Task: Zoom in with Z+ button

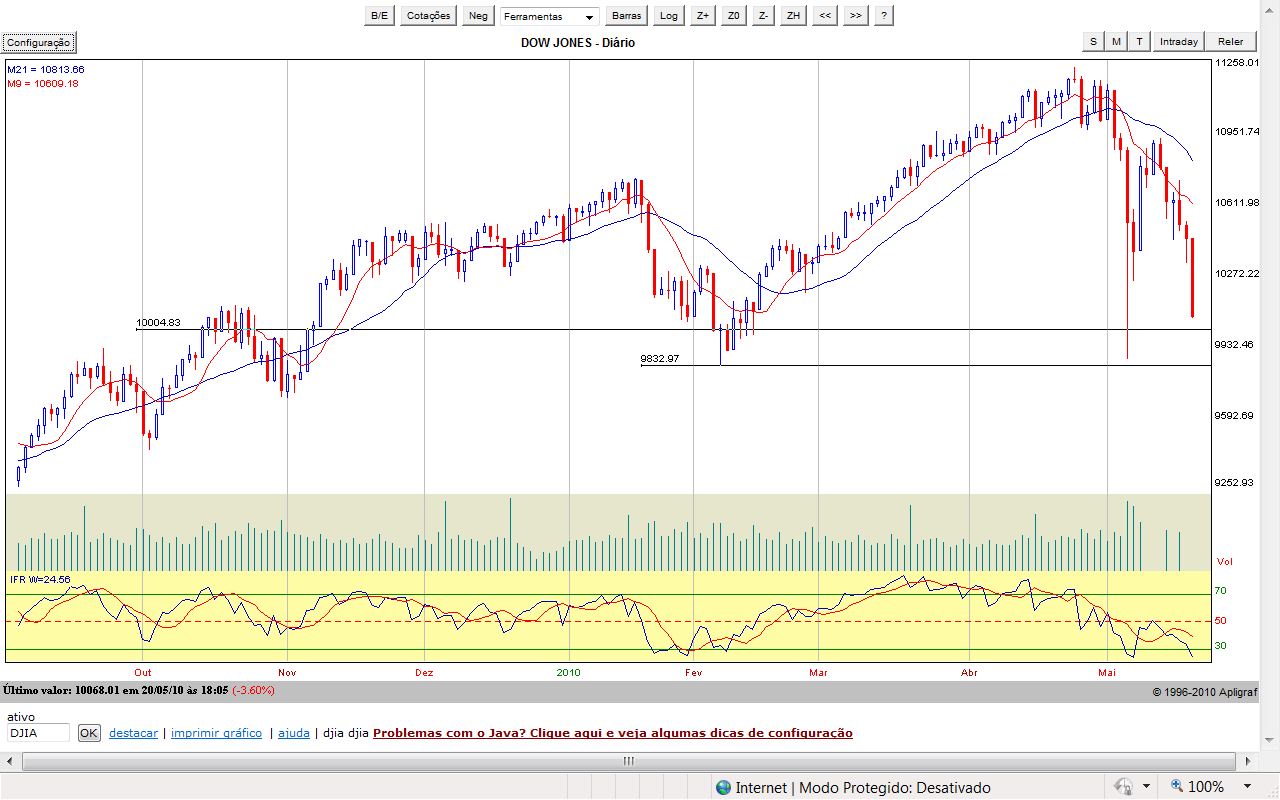Action: [703, 15]
